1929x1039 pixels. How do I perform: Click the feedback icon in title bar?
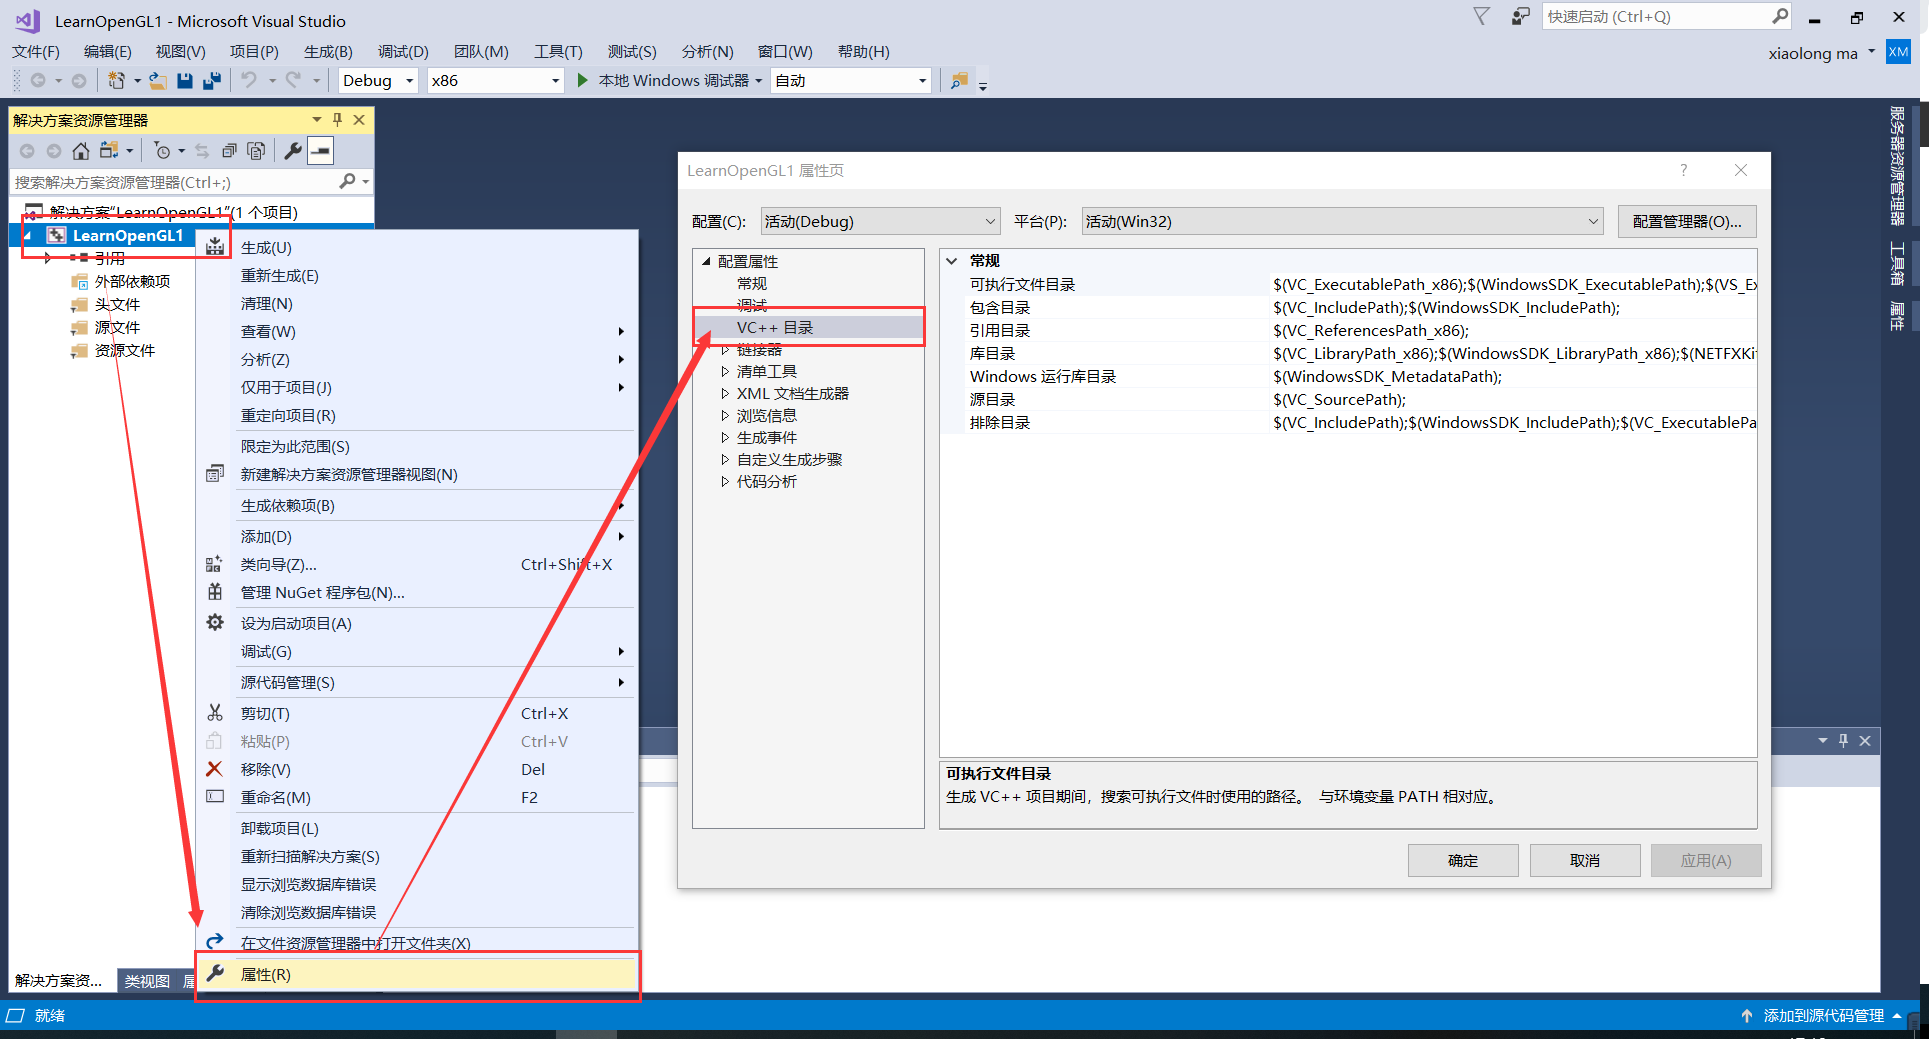pyautogui.click(x=1520, y=16)
